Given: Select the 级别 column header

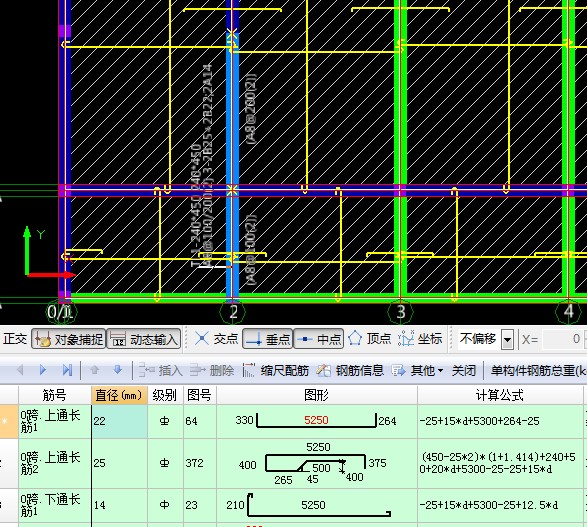Looking at the screenshot, I should [165, 395].
